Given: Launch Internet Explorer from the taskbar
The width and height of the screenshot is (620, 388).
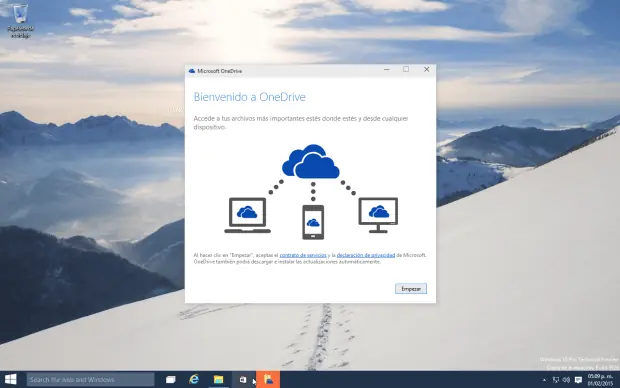Looking at the screenshot, I should [x=194, y=380].
